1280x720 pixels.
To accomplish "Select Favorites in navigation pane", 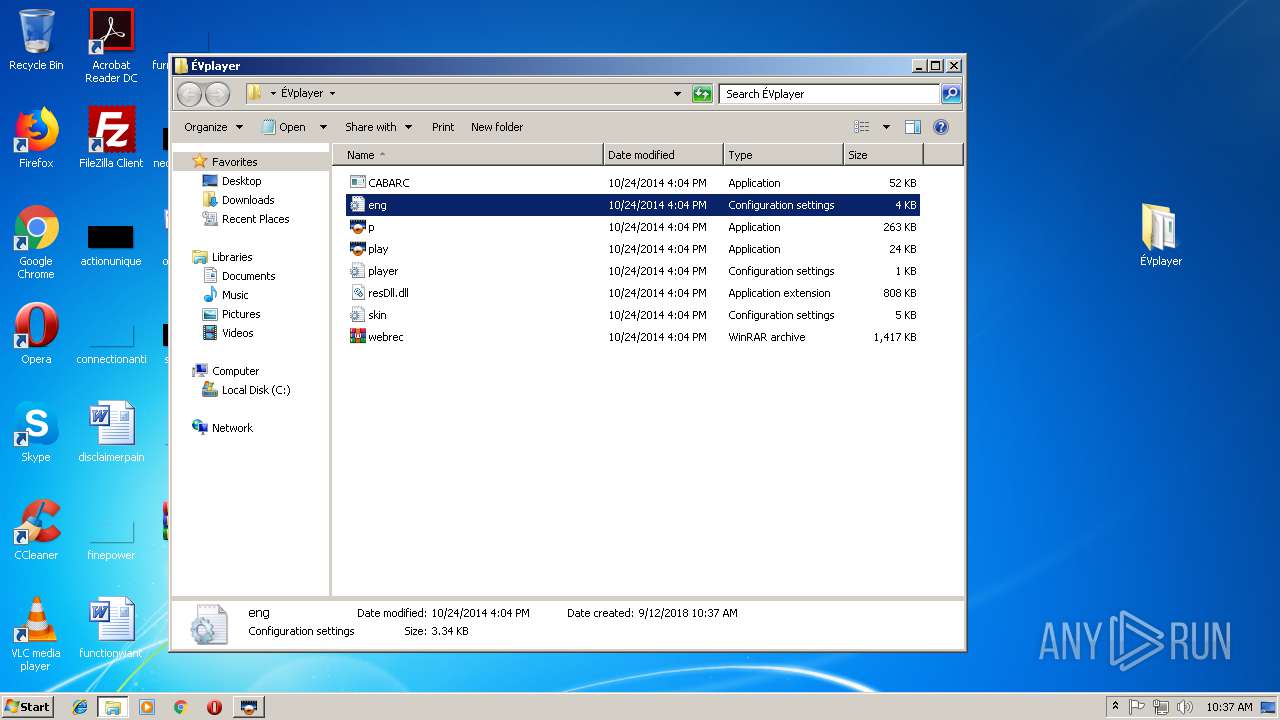I will [225, 161].
